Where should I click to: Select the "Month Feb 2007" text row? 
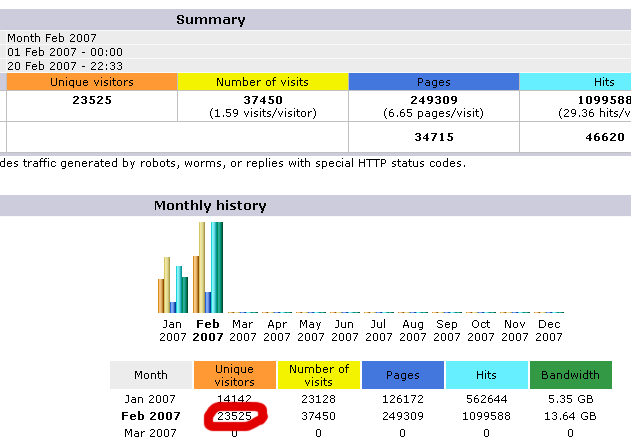pyautogui.click(x=52, y=38)
